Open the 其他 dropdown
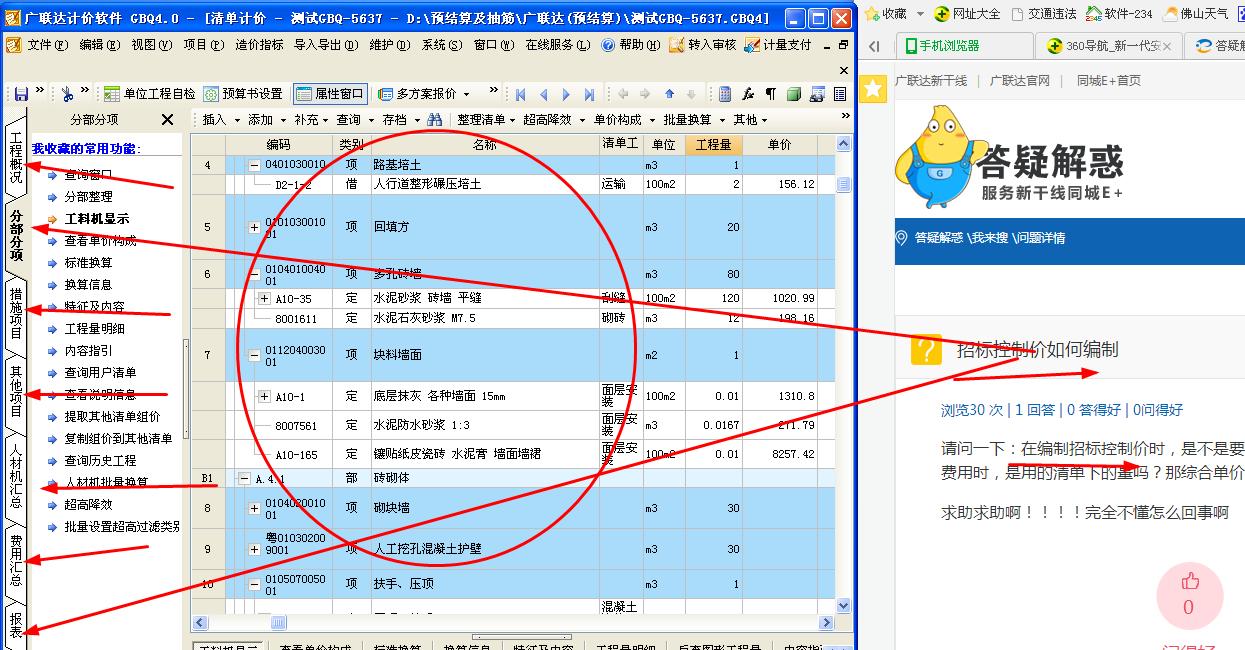The image size is (1245, 650). [x=751, y=120]
